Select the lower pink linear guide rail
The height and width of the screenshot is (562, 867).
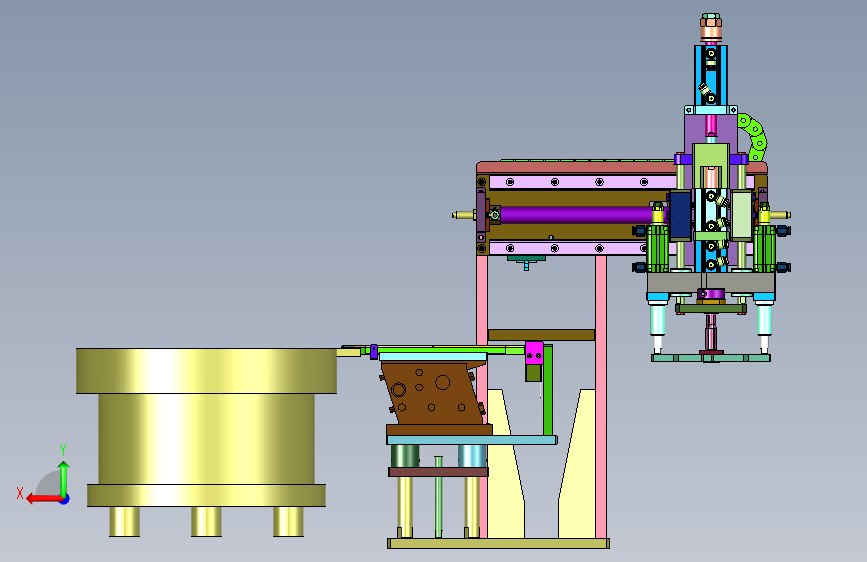(570, 248)
